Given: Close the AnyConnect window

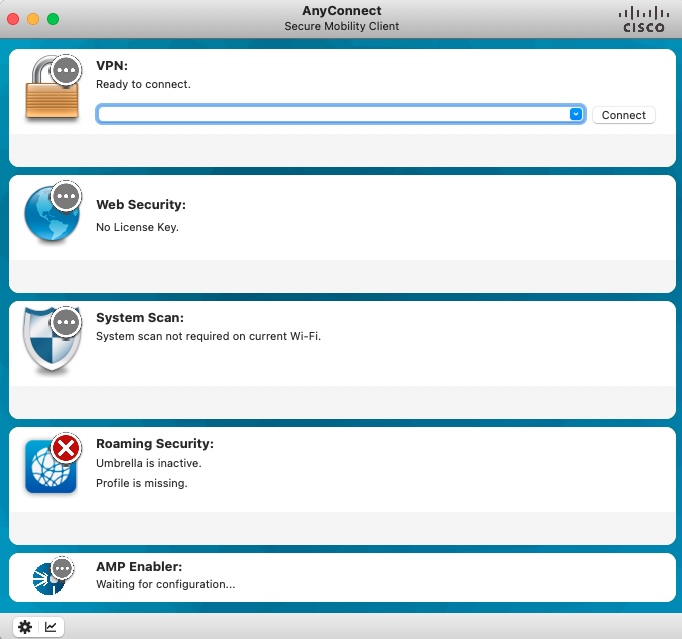Looking at the screenshot, I should tap(13, 19).
